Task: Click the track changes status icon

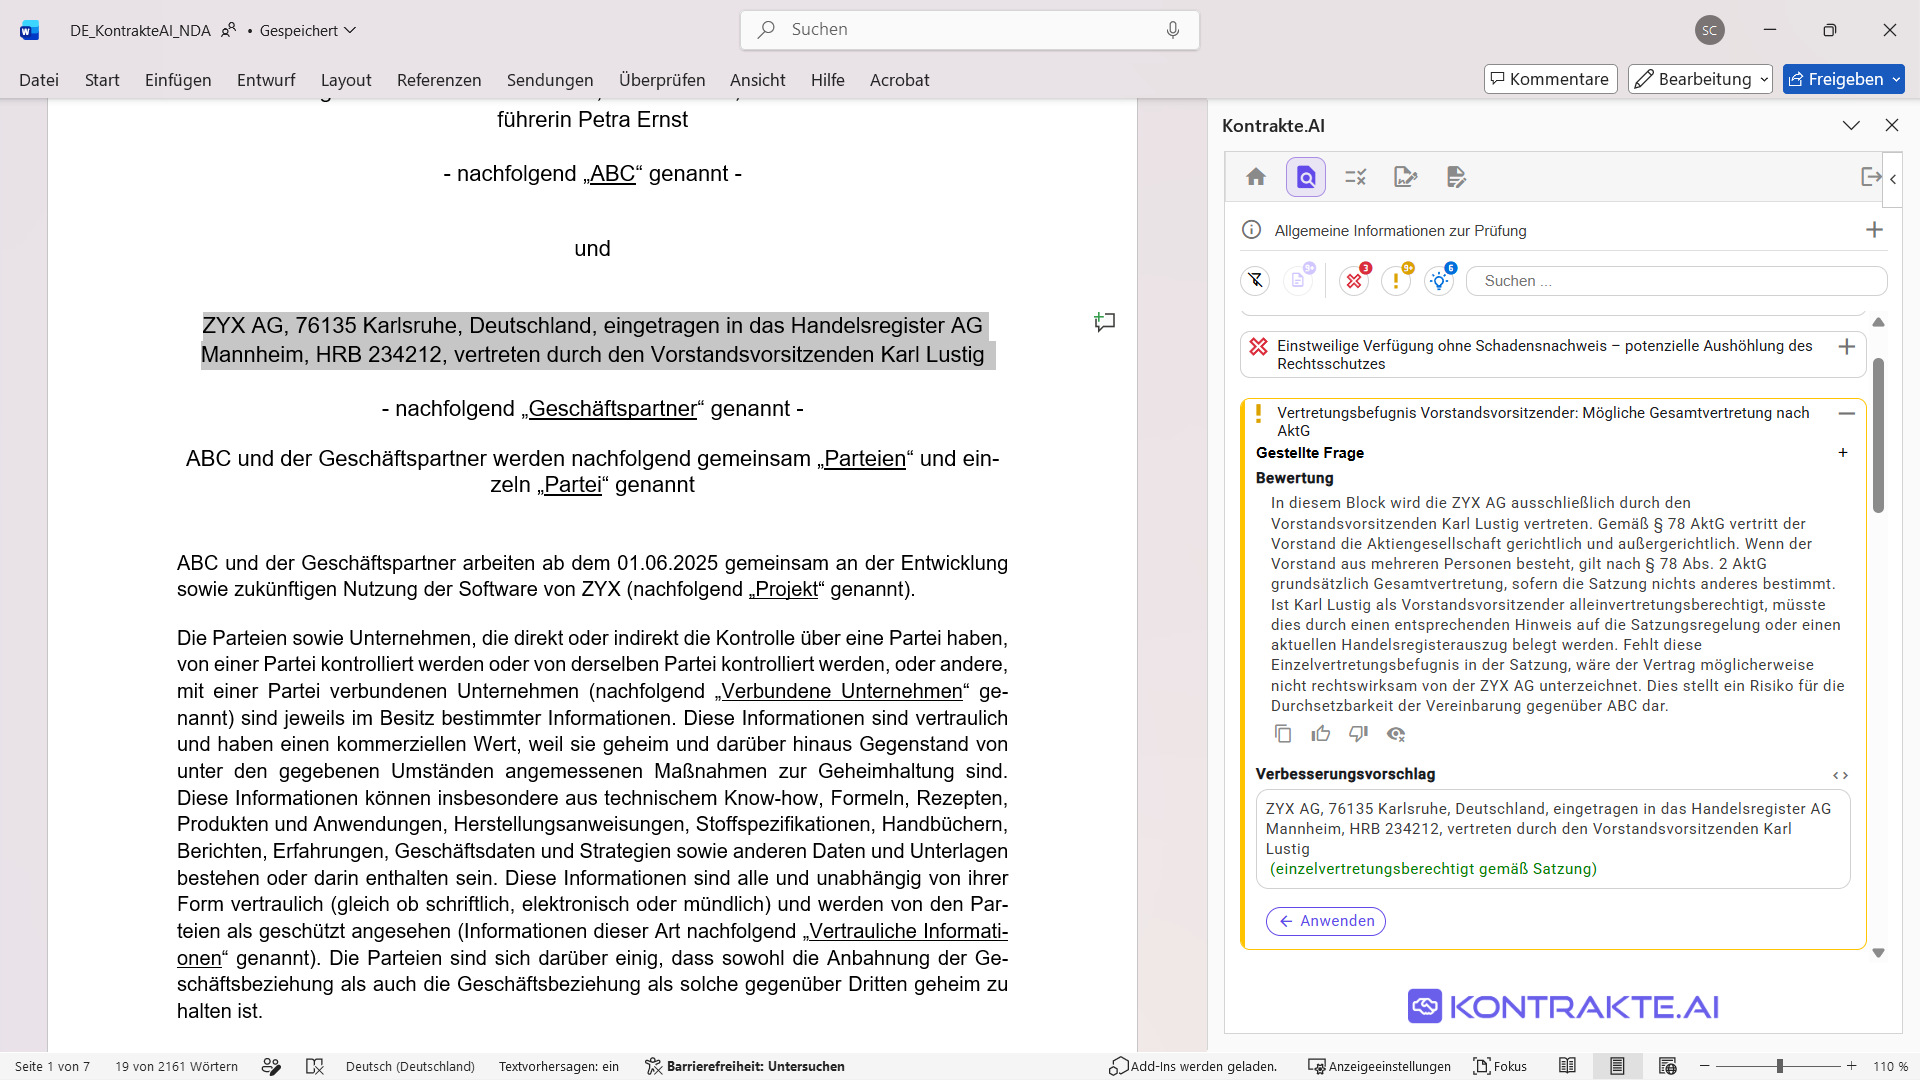Action: coord(271,1066)
